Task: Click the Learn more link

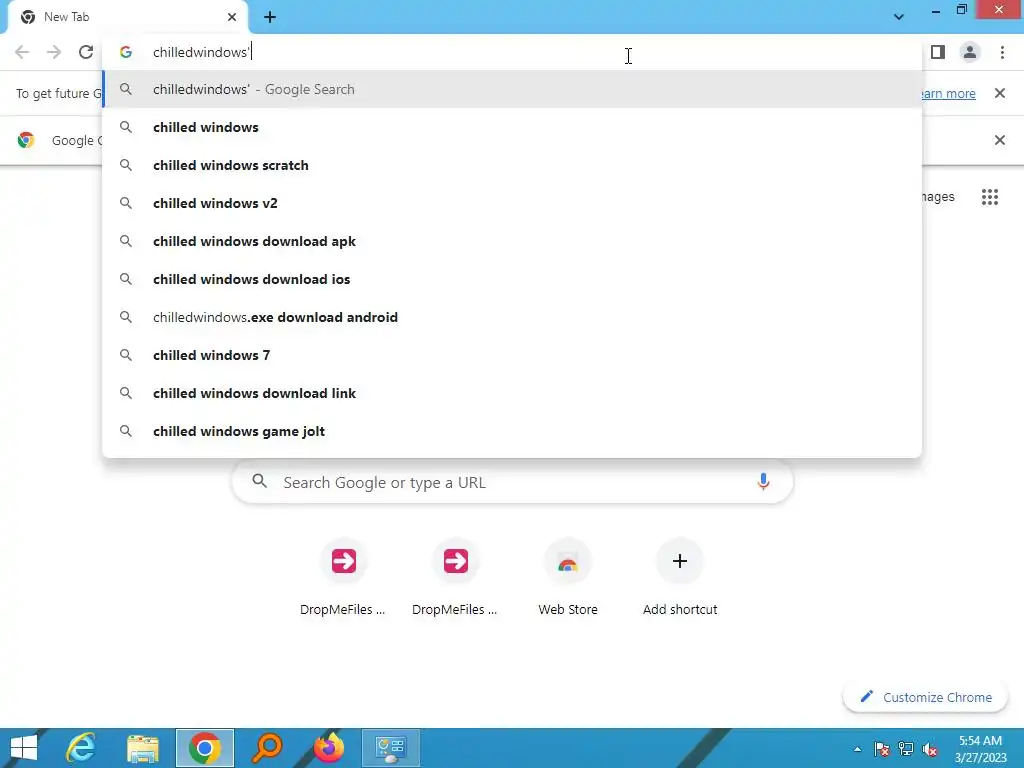Action: [948, 93]
